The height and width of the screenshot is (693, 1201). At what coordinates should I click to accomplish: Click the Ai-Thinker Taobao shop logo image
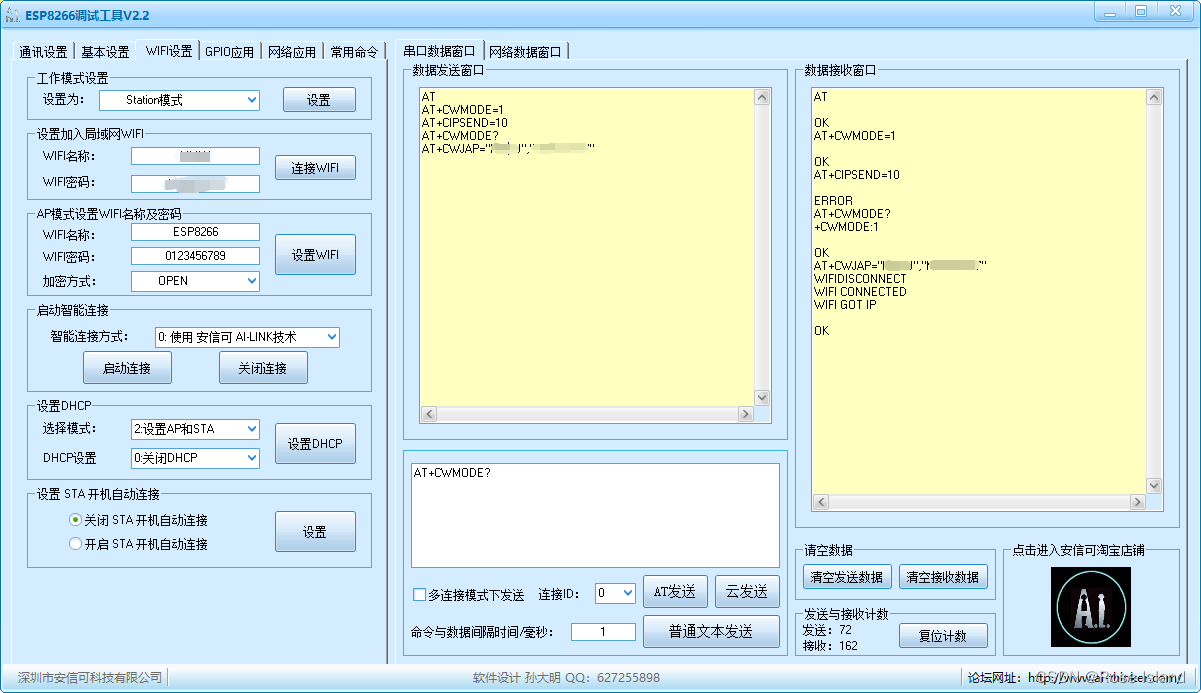(x=1090, y=607)
